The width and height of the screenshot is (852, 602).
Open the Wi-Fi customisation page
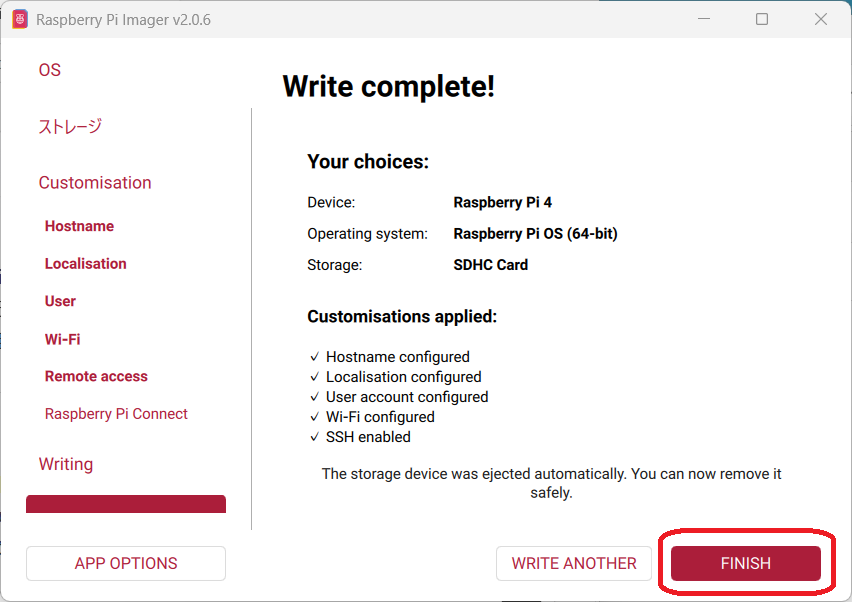point(62,339)
